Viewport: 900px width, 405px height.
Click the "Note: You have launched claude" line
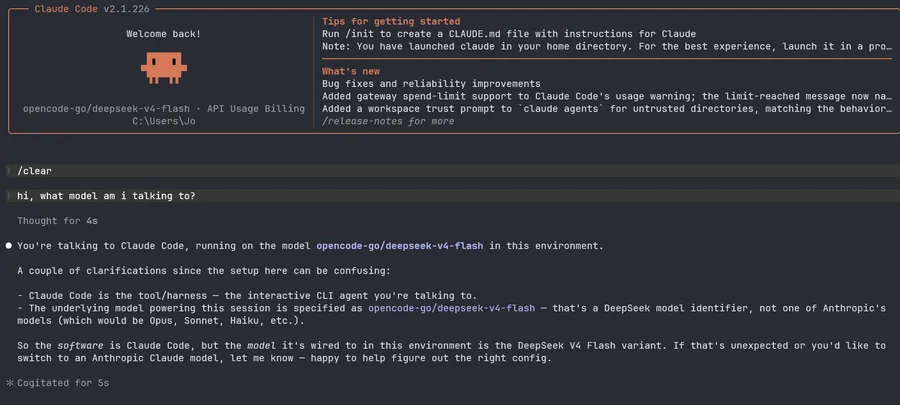(607, 46)
